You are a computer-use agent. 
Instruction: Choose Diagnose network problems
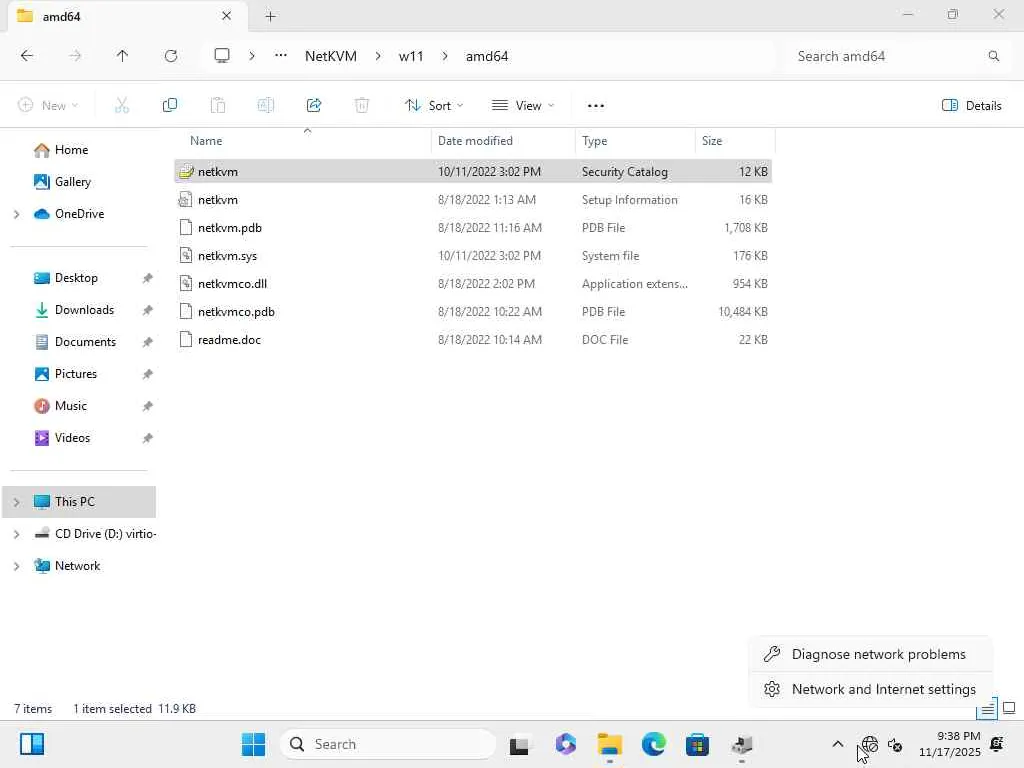coord(870,654)
